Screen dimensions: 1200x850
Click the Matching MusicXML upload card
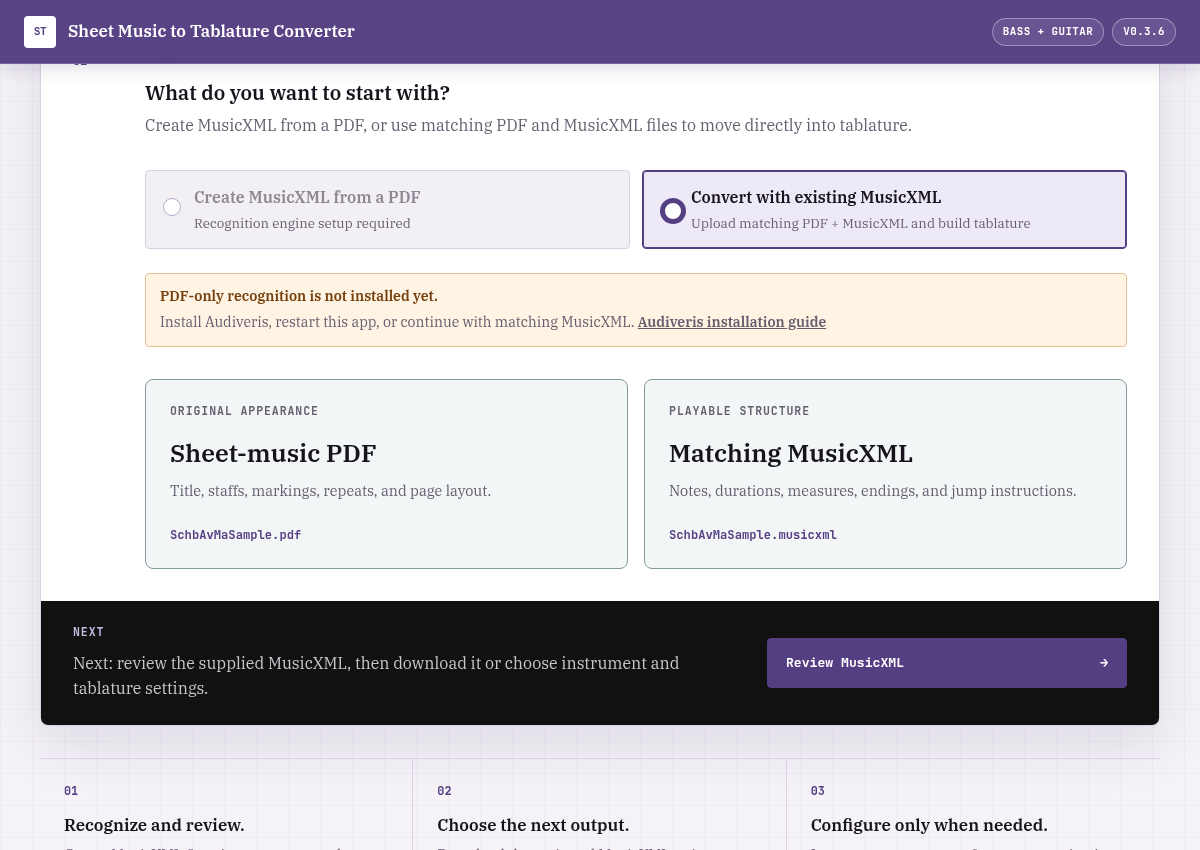point(885,474)
